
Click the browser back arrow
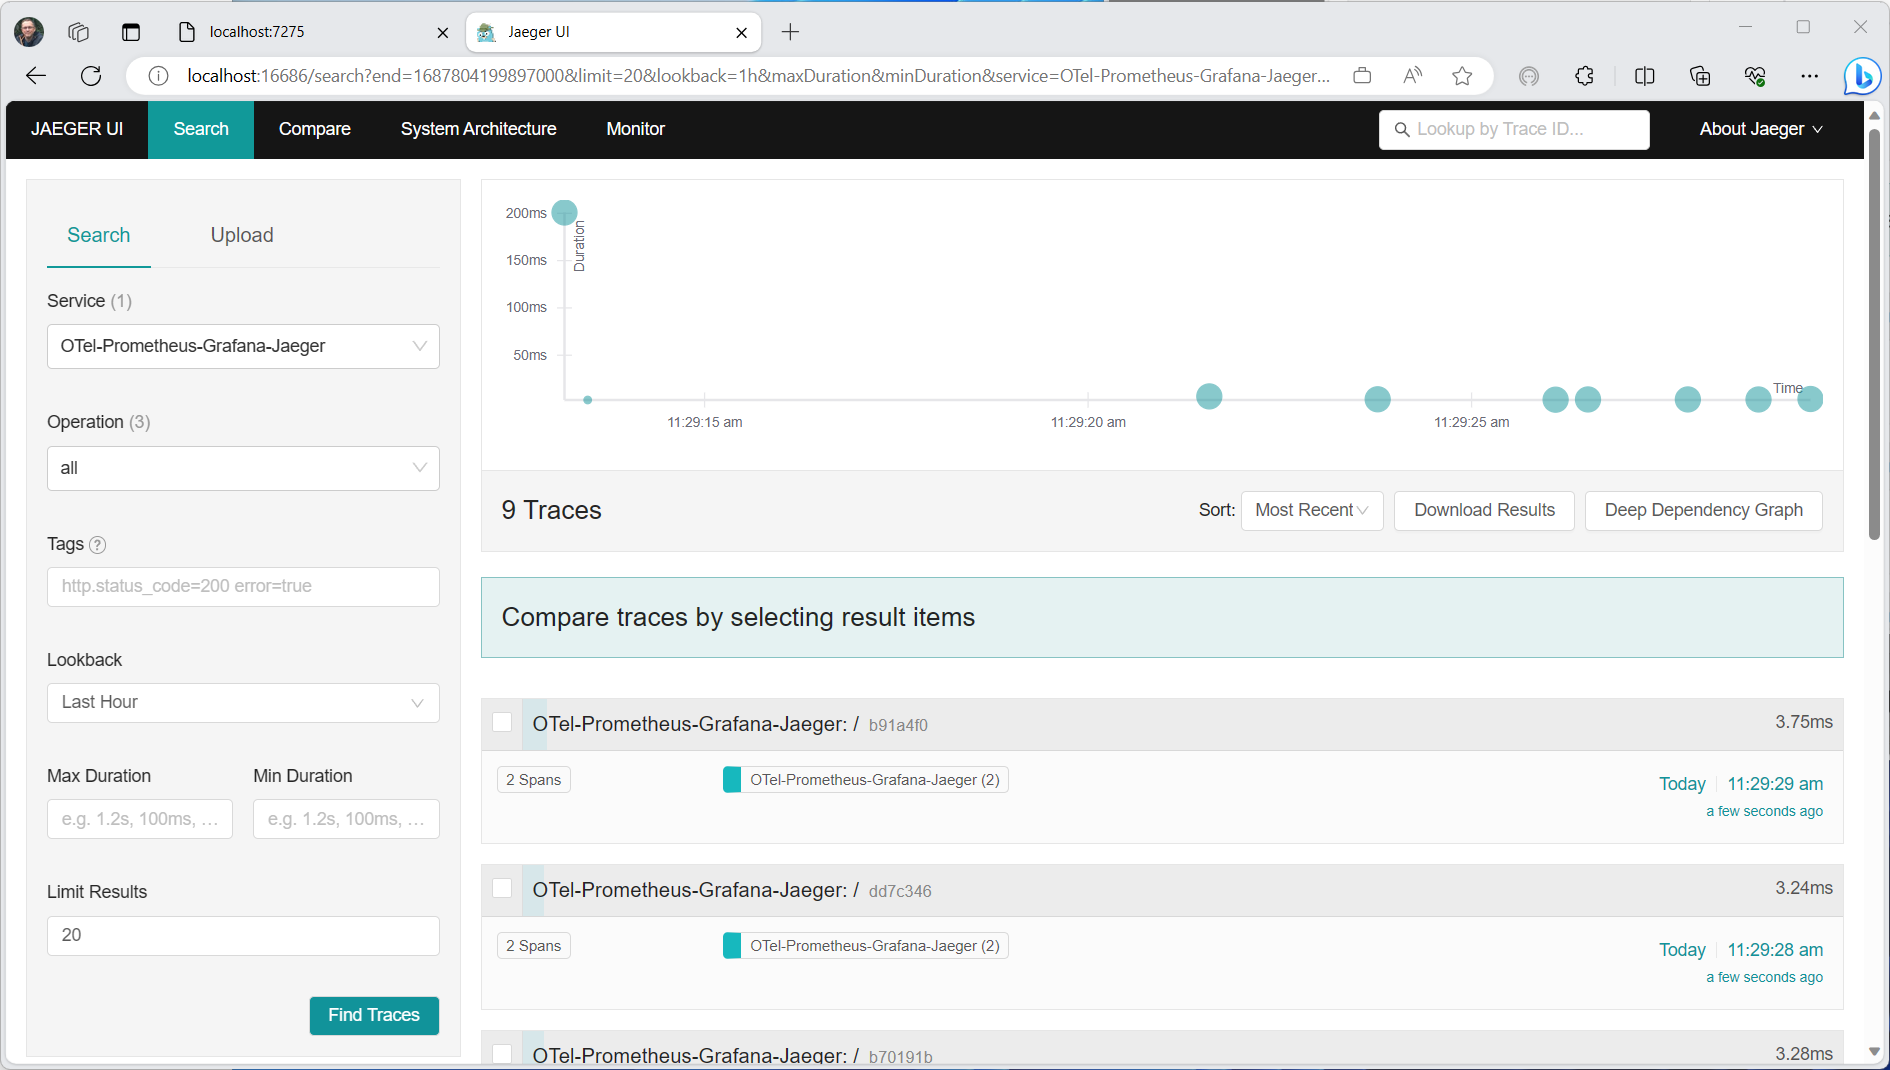[x=36, y=76]
